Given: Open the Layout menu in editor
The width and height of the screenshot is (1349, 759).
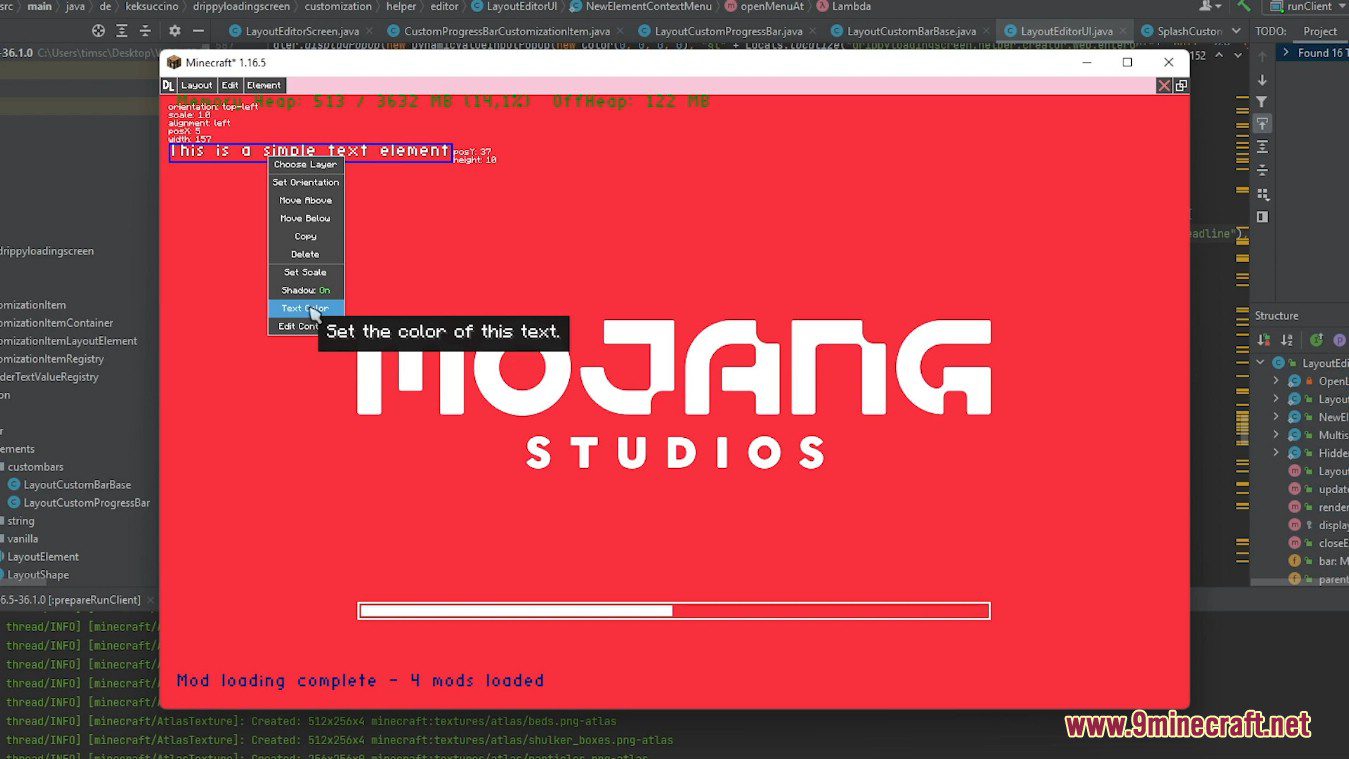Looking at the screenshot, I should tap(196, 86).
